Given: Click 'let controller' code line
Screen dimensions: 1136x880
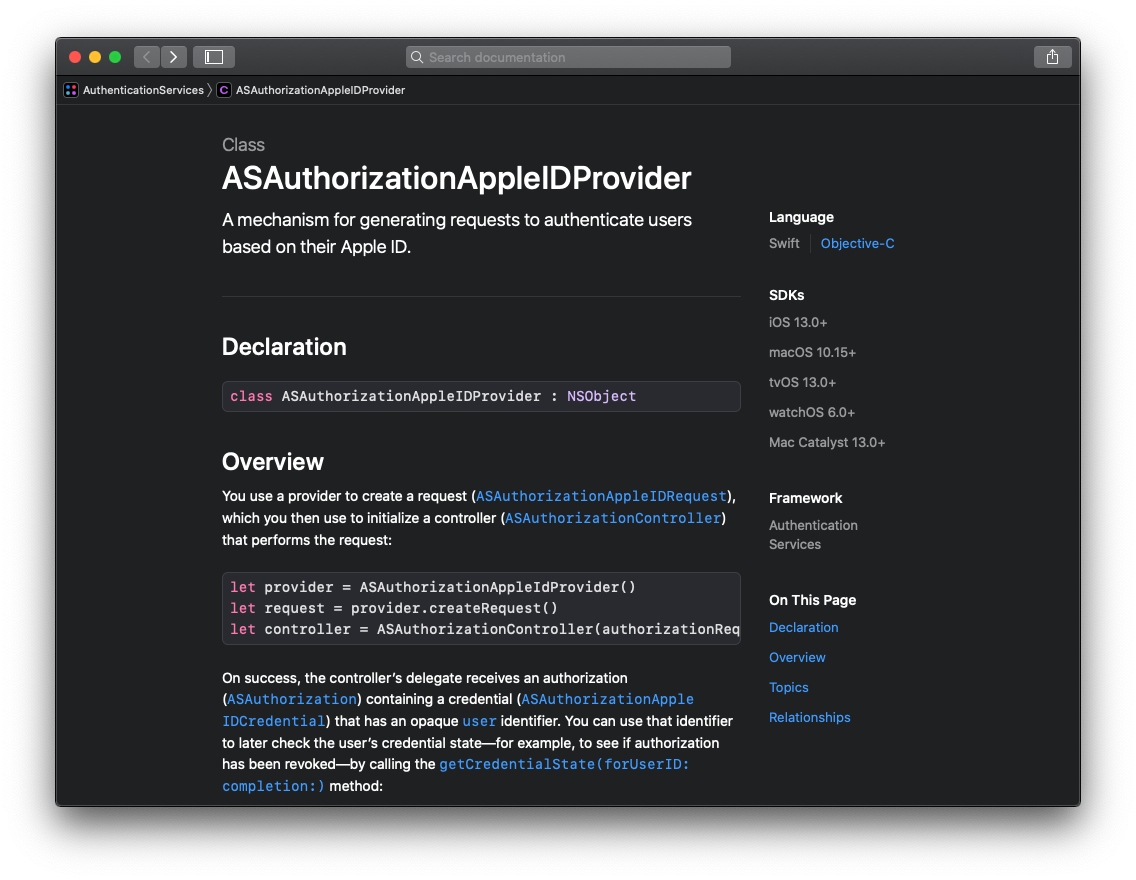Looking at the screenshot, I should coord(485,629).
